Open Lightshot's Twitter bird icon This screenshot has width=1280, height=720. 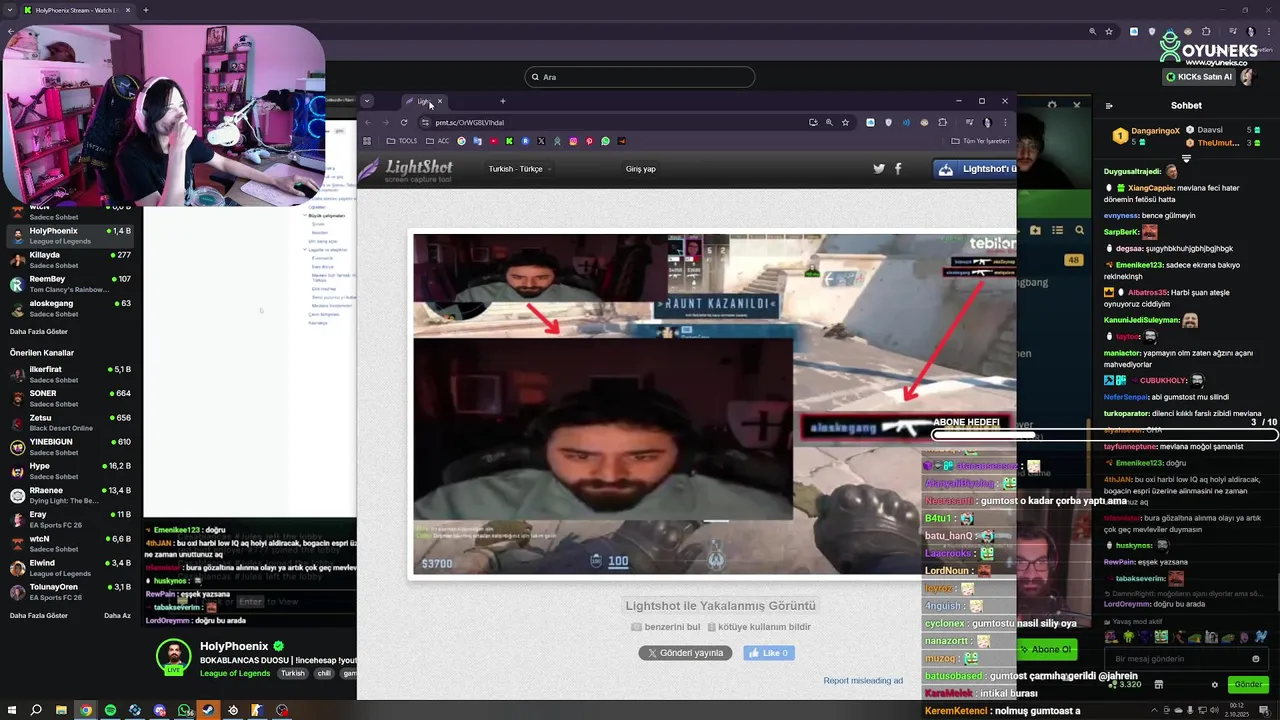(879, 169)
